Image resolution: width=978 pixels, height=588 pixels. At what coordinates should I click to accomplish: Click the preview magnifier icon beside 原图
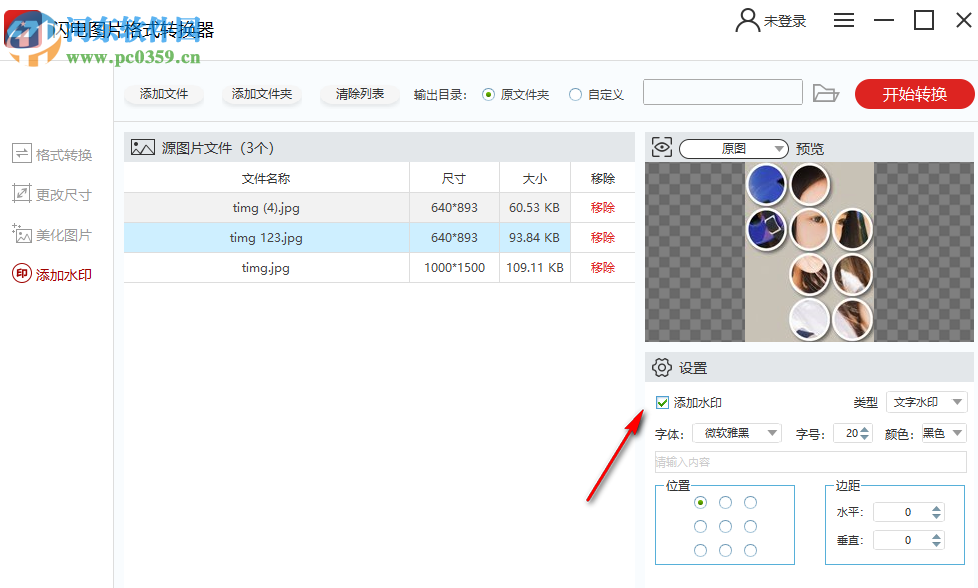[x=661, y=147]
